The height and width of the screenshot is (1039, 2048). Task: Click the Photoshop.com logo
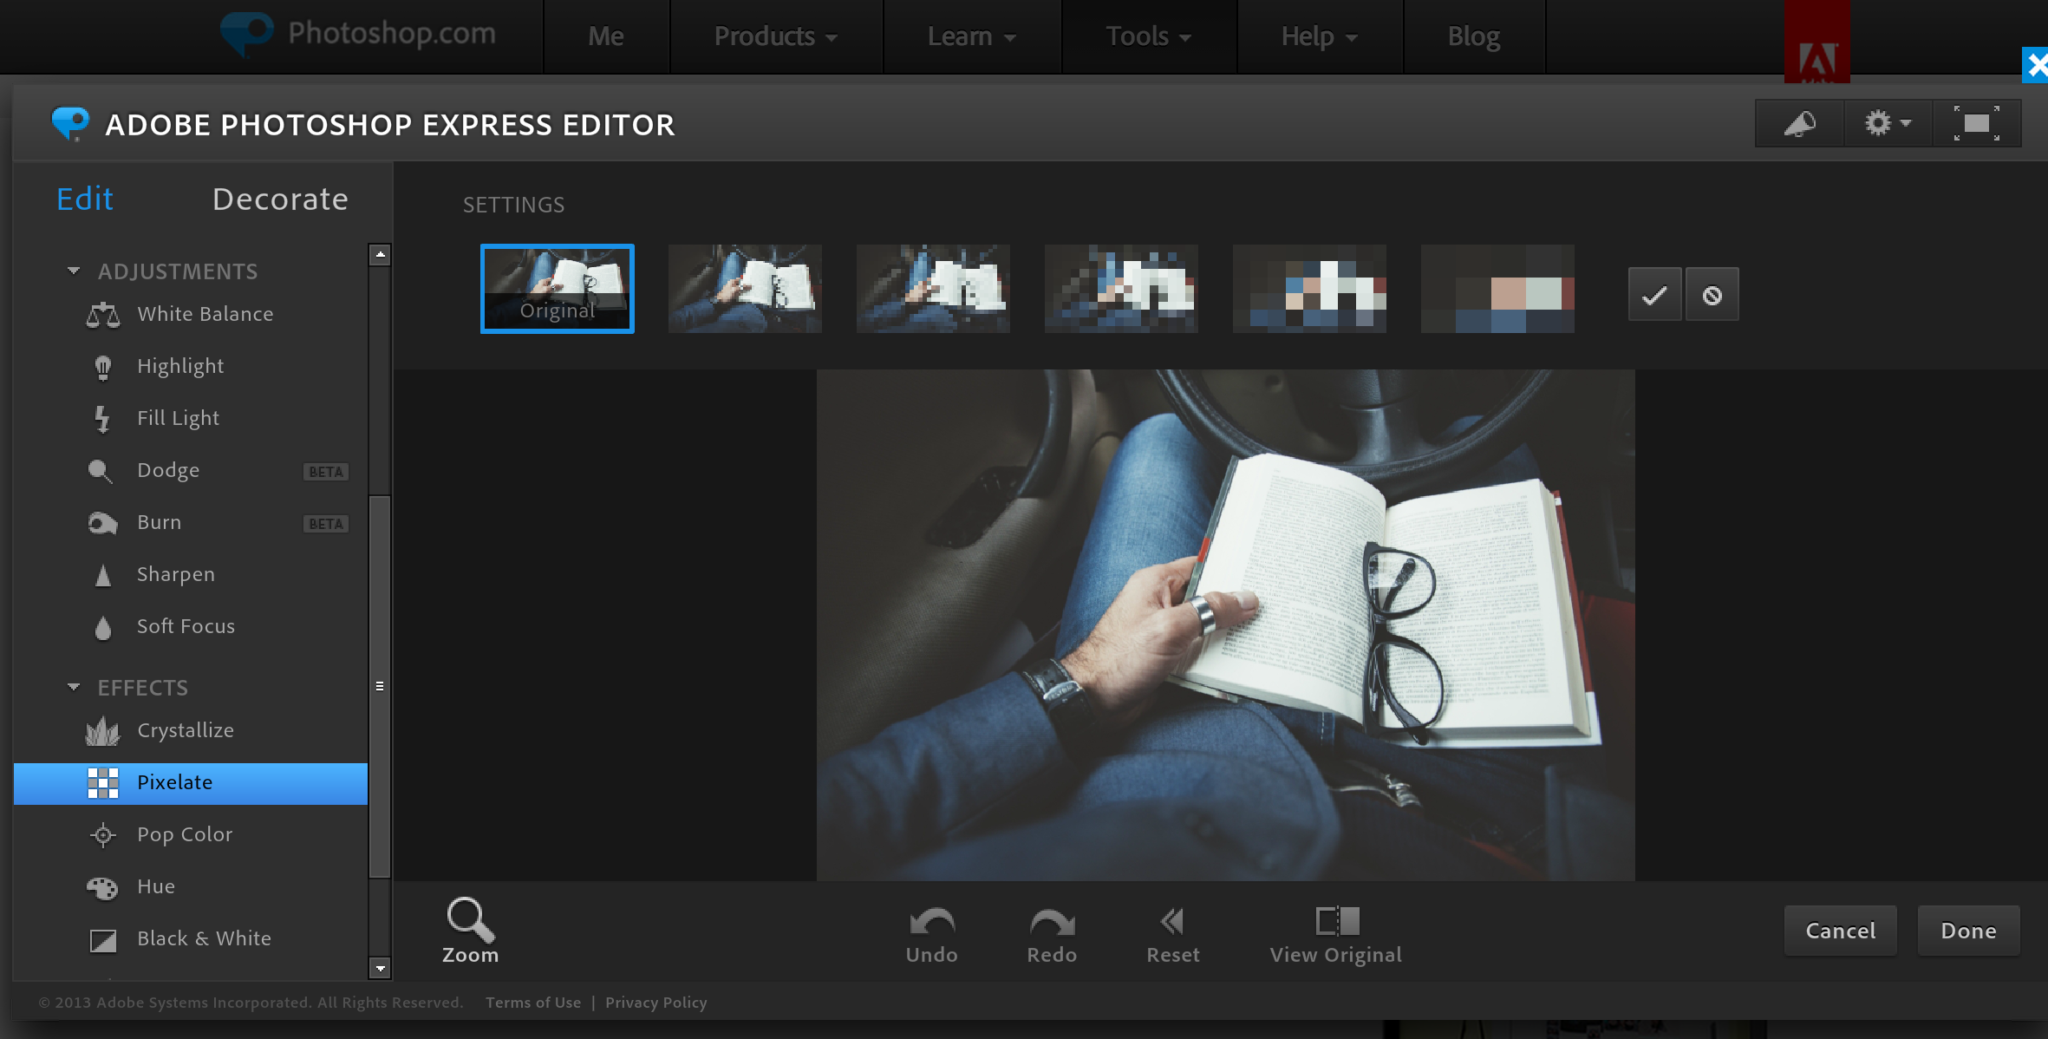point(358,34)
